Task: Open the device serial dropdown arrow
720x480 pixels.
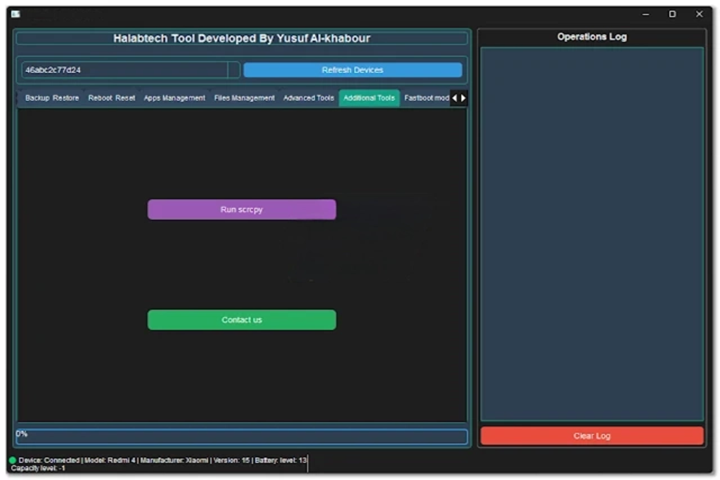Action: click(x=234, y=70)
